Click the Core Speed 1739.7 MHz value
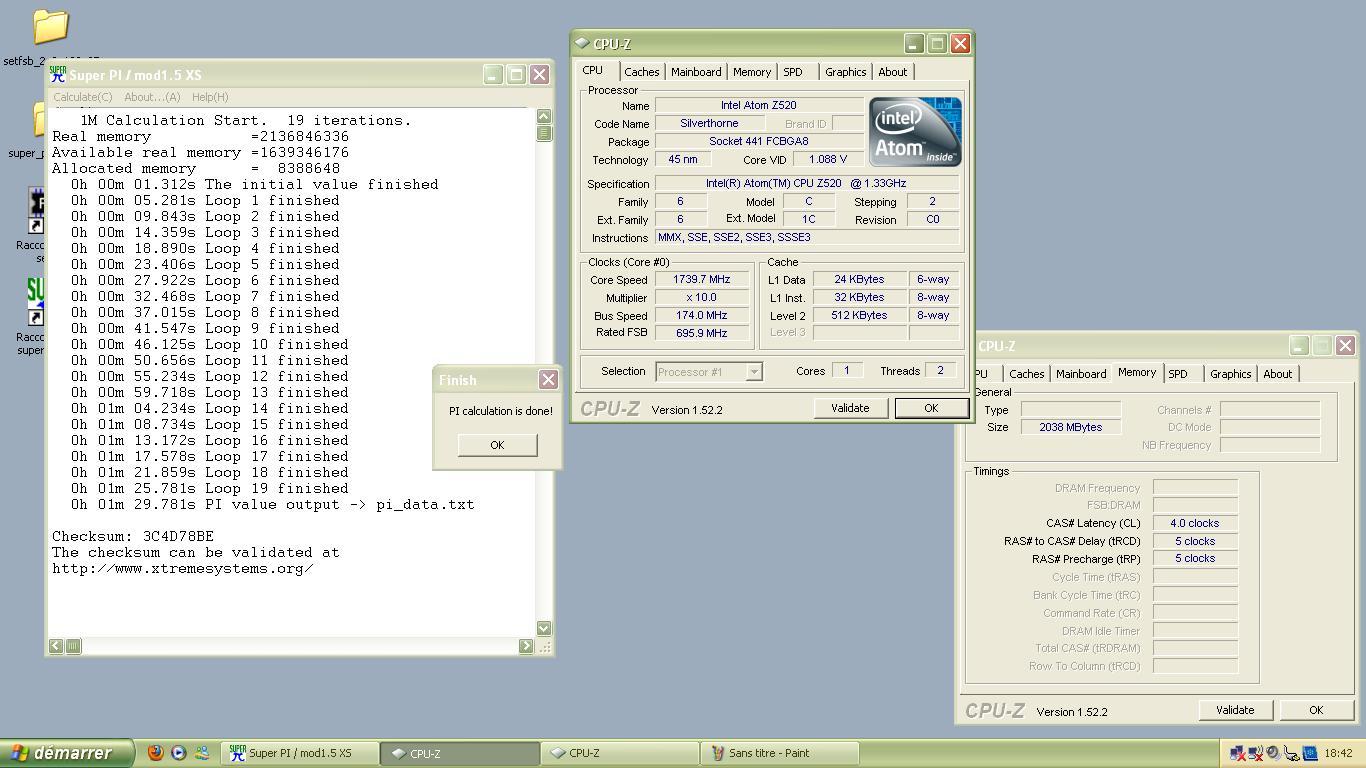 pos(702,280)
